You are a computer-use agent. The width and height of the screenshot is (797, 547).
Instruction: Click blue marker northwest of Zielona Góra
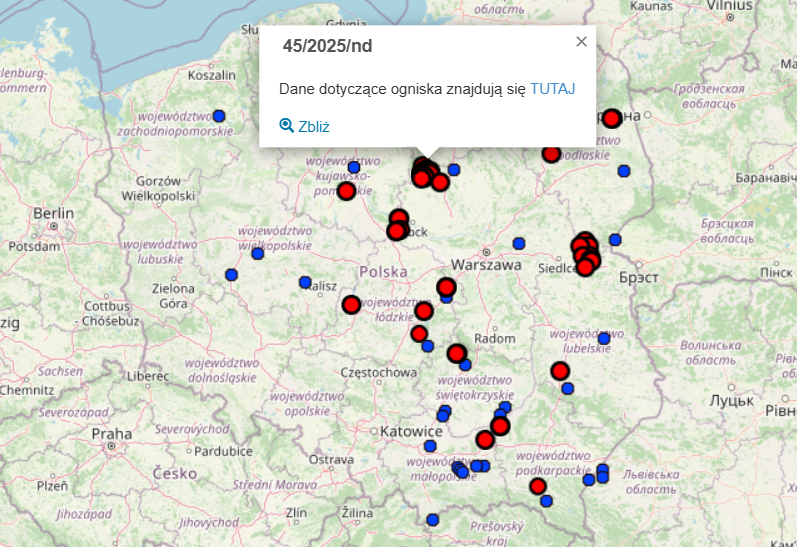tap(231, 275)
